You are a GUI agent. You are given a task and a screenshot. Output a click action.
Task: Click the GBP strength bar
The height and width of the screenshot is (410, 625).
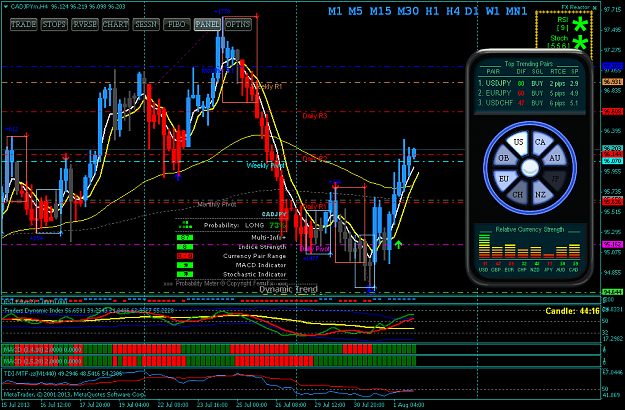point(497,253)
